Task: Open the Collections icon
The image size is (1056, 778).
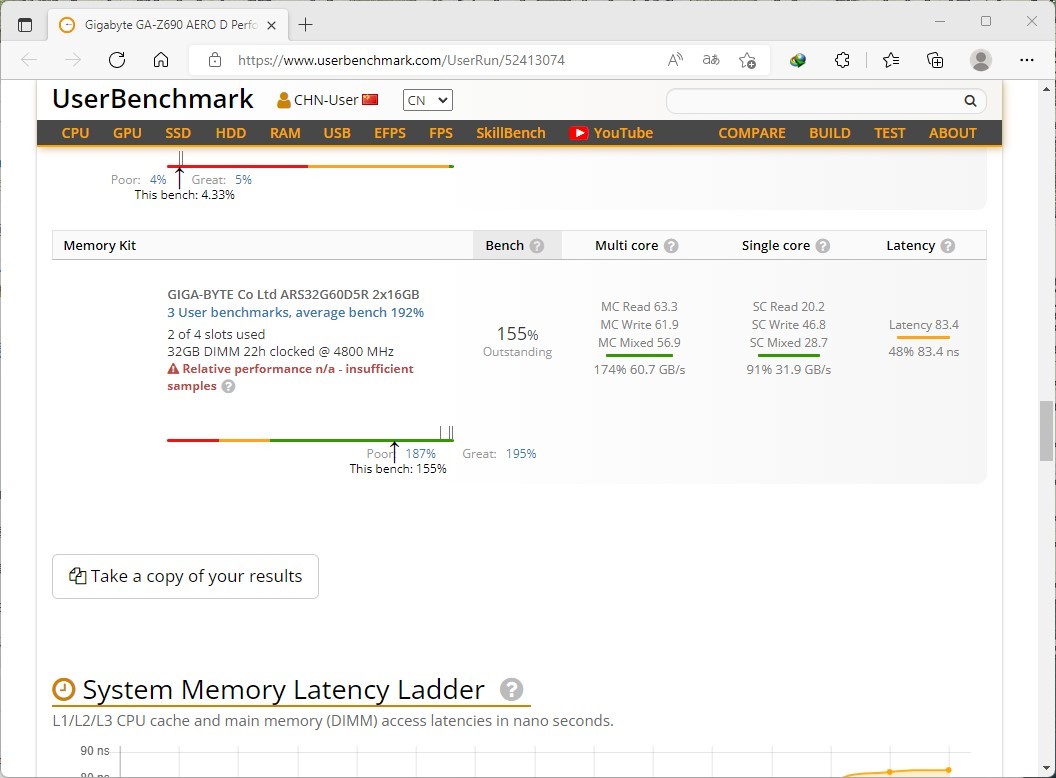Action: click(x=935, y=60)
